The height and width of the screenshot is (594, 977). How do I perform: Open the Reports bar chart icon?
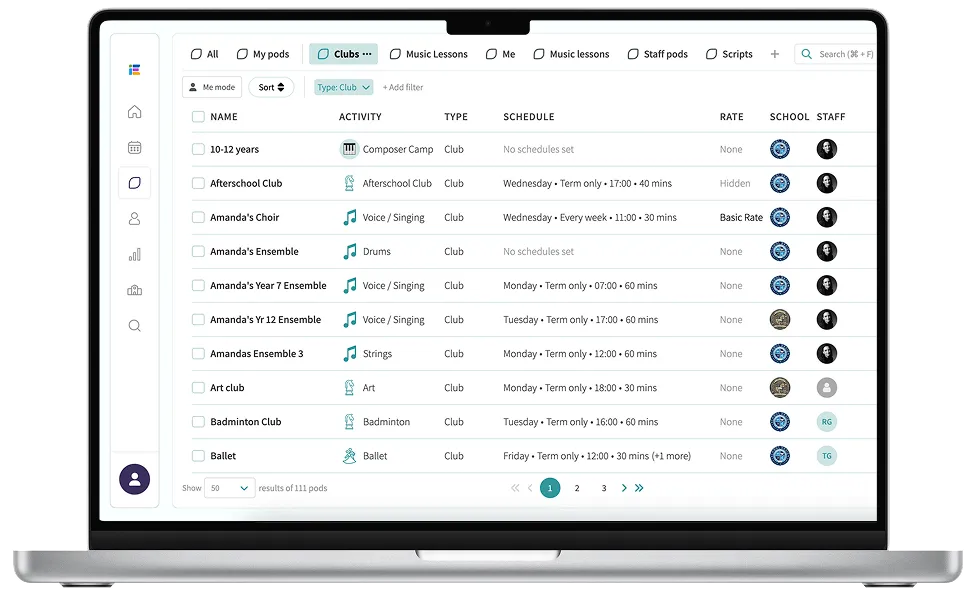pyautogui.click(x=134, y=255)
